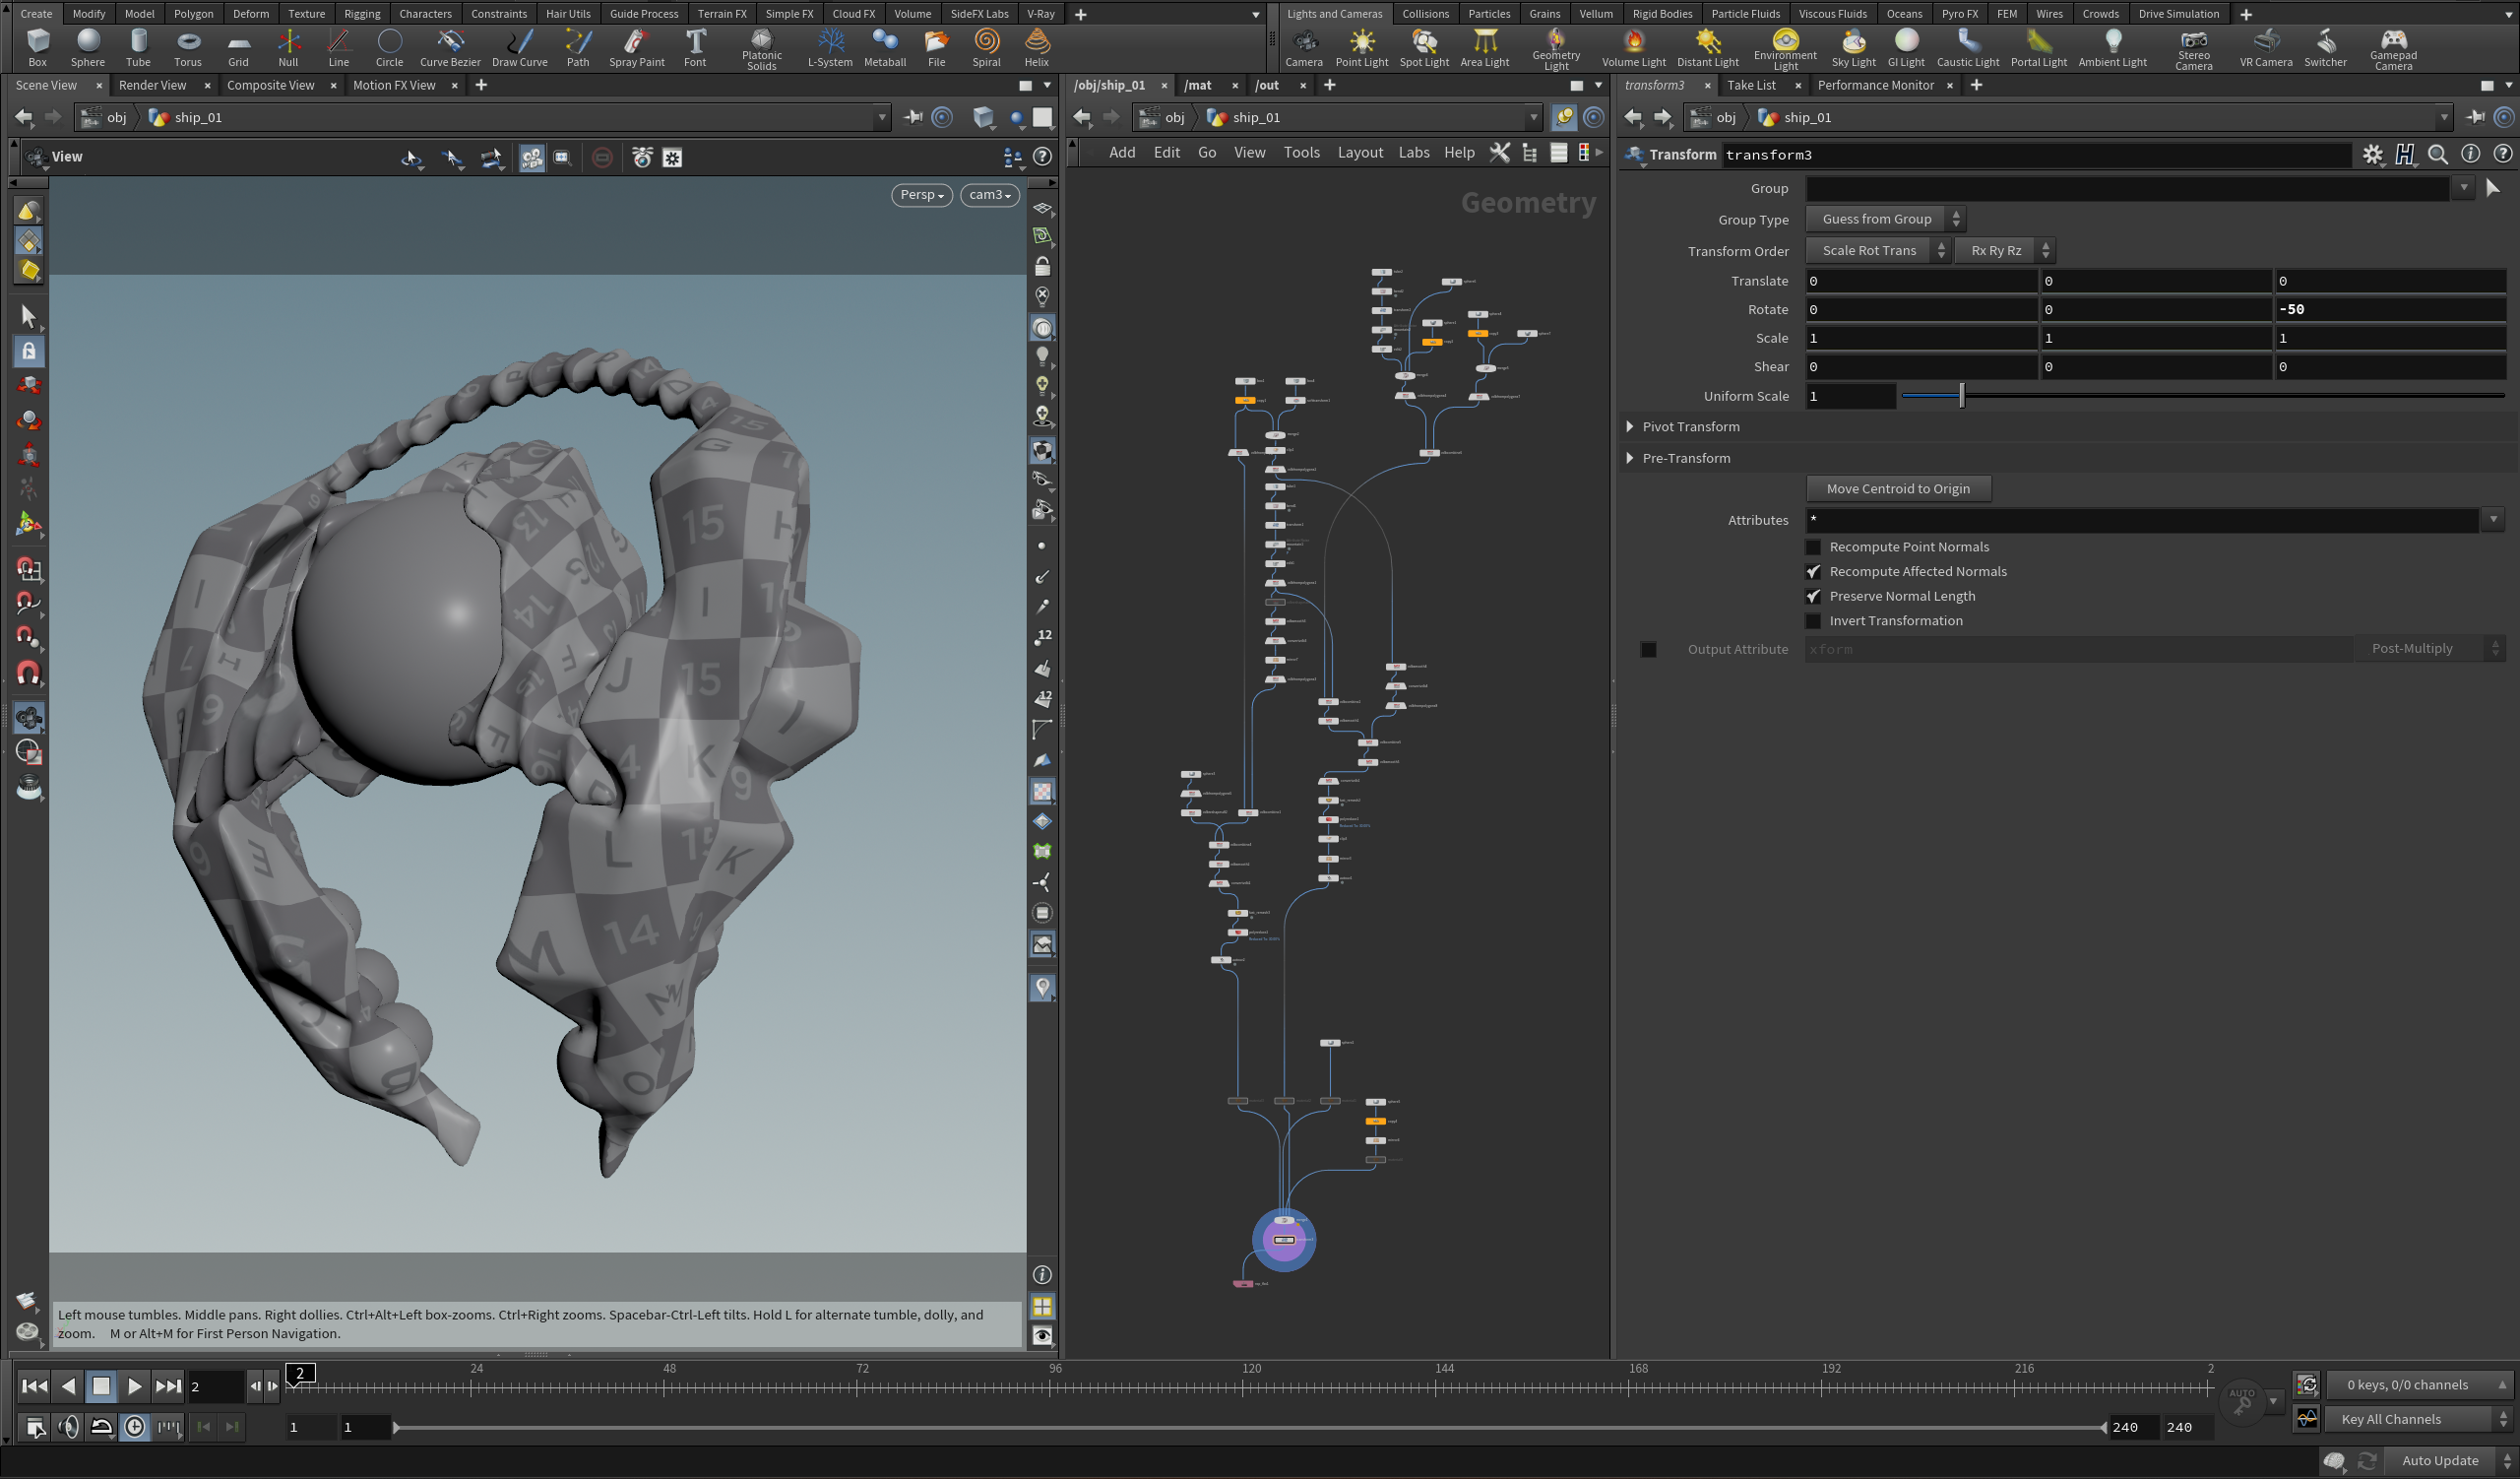2520x1479 pixels.
Task: Open the Persp viewport dropdown
Action: (x=920, y=195)
